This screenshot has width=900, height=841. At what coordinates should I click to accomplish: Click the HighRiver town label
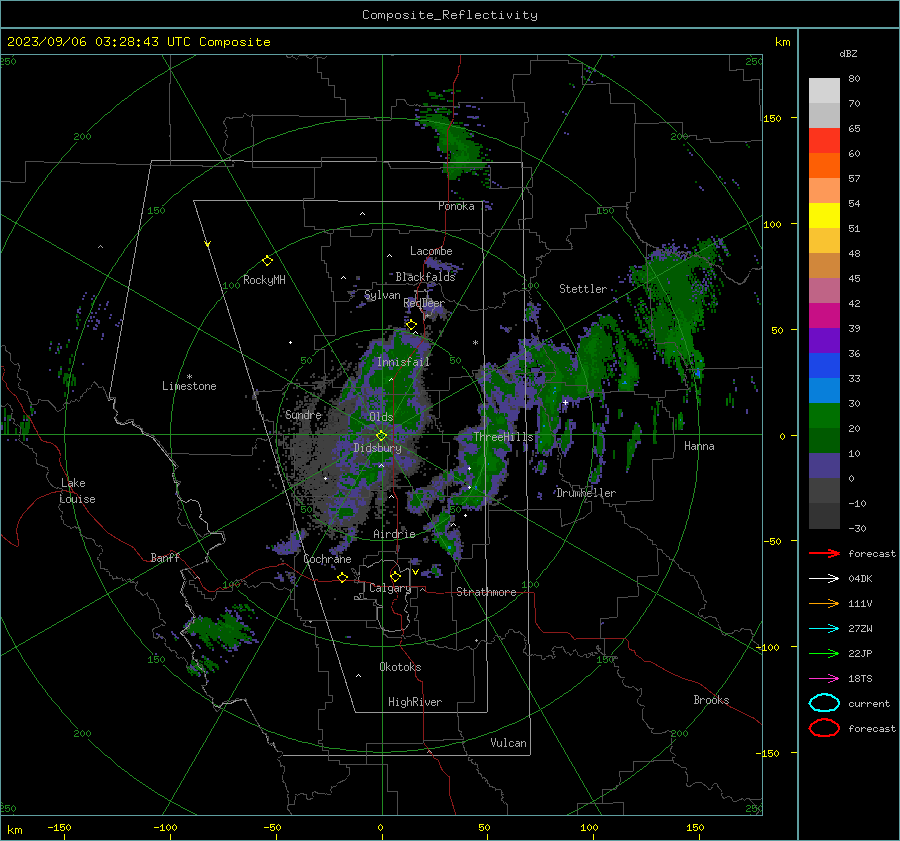point(415,702)
